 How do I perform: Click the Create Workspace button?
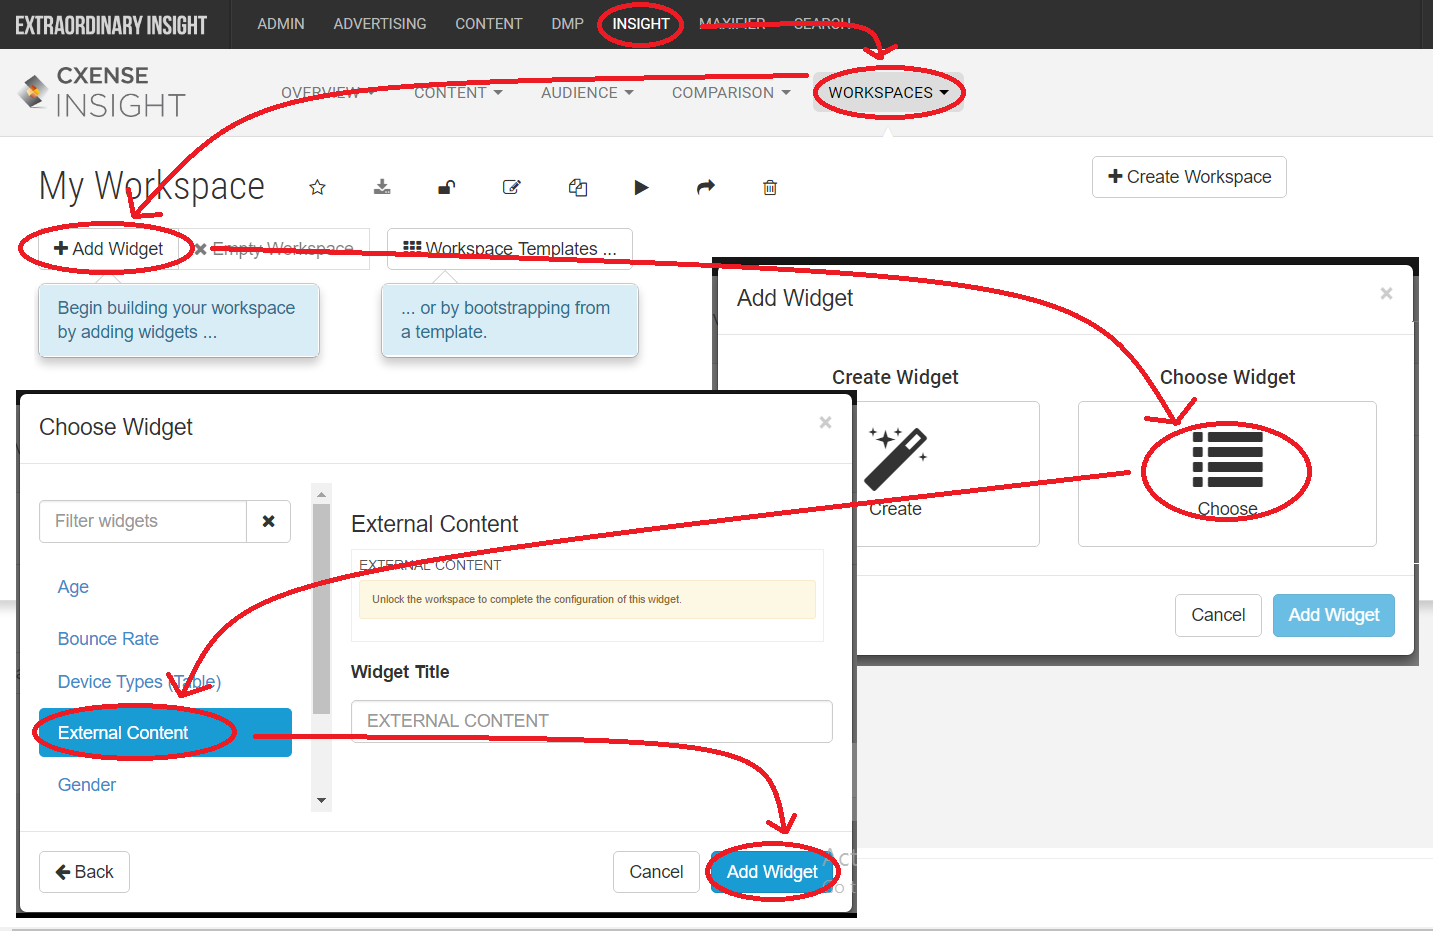point(1189,177)
